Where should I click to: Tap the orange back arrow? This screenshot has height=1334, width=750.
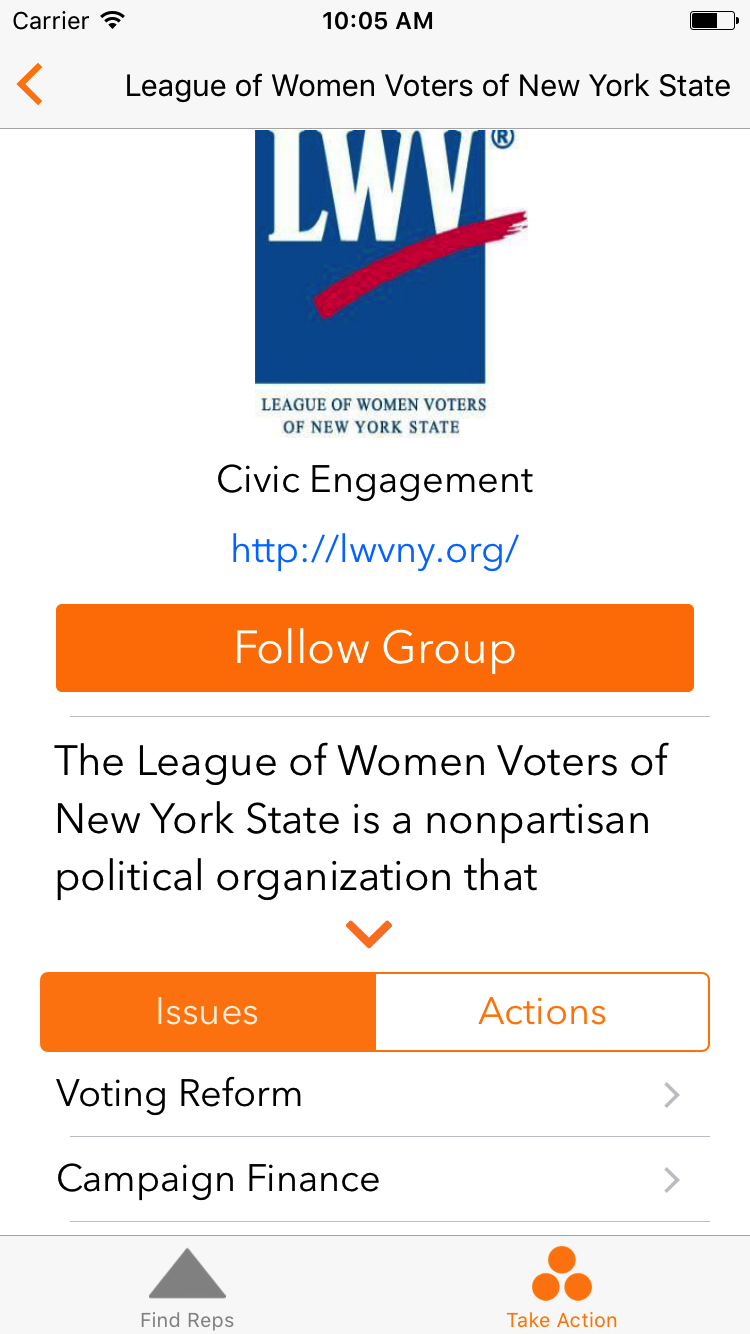[x=30, y=85]
